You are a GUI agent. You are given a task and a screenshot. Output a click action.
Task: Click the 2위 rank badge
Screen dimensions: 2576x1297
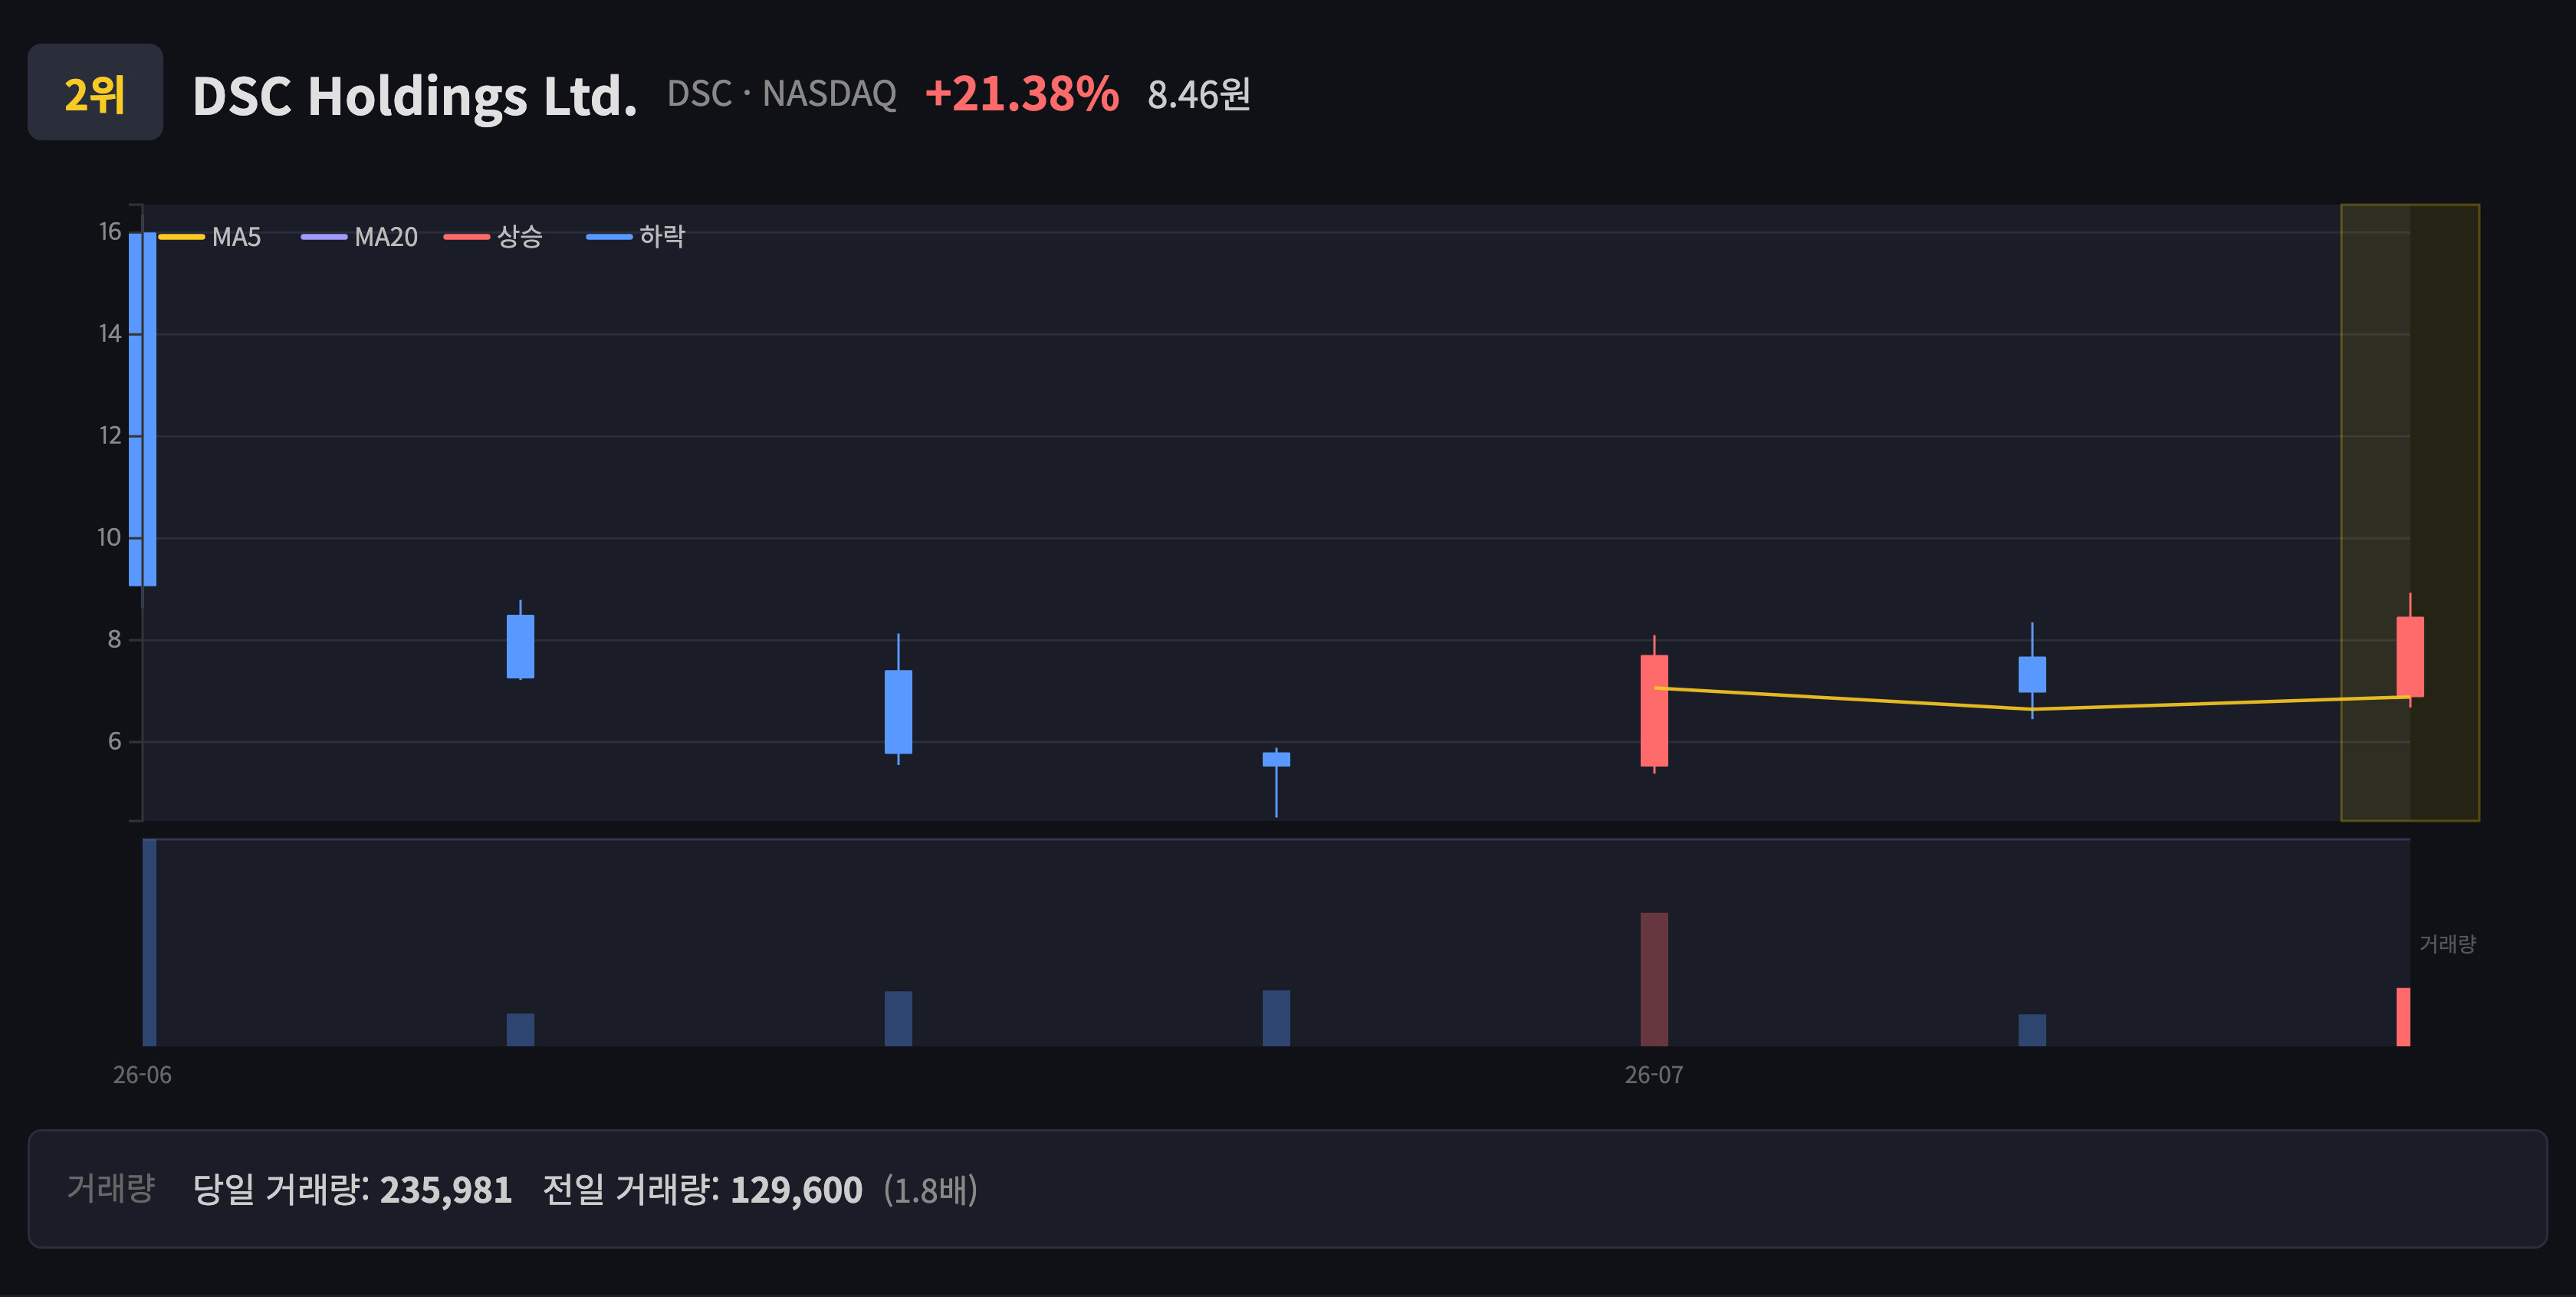pyautogui.click(x=95, y=92)
